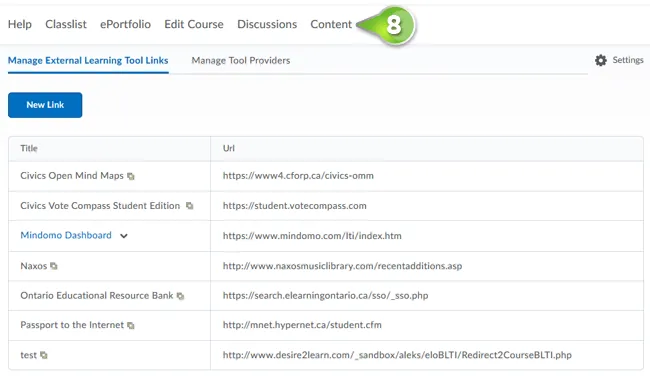Click icon beside Ontario Educational Resource Bank
The height and width of the screenshot is (381, 650).
tap(180, 296)
